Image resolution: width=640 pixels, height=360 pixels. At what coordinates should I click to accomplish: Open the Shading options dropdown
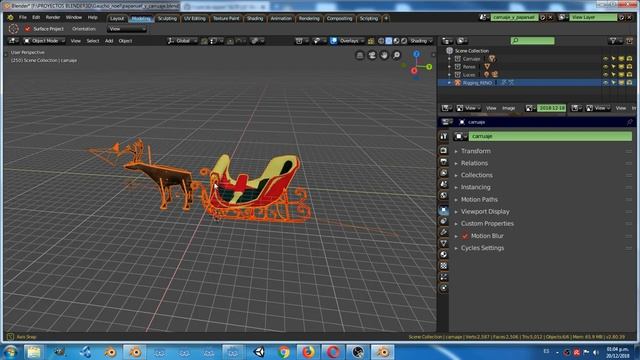[421, 41]
